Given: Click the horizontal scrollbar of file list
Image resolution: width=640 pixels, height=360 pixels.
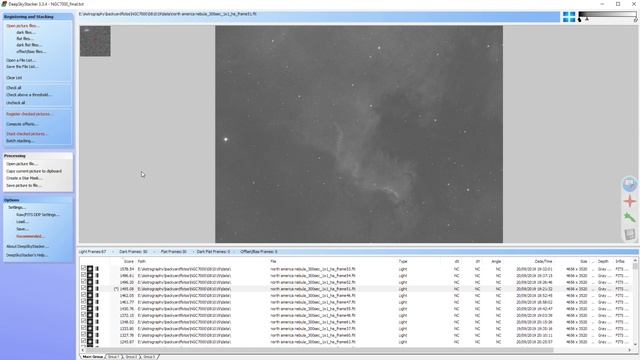Looking at the screenshot, I should pos(319,350).
